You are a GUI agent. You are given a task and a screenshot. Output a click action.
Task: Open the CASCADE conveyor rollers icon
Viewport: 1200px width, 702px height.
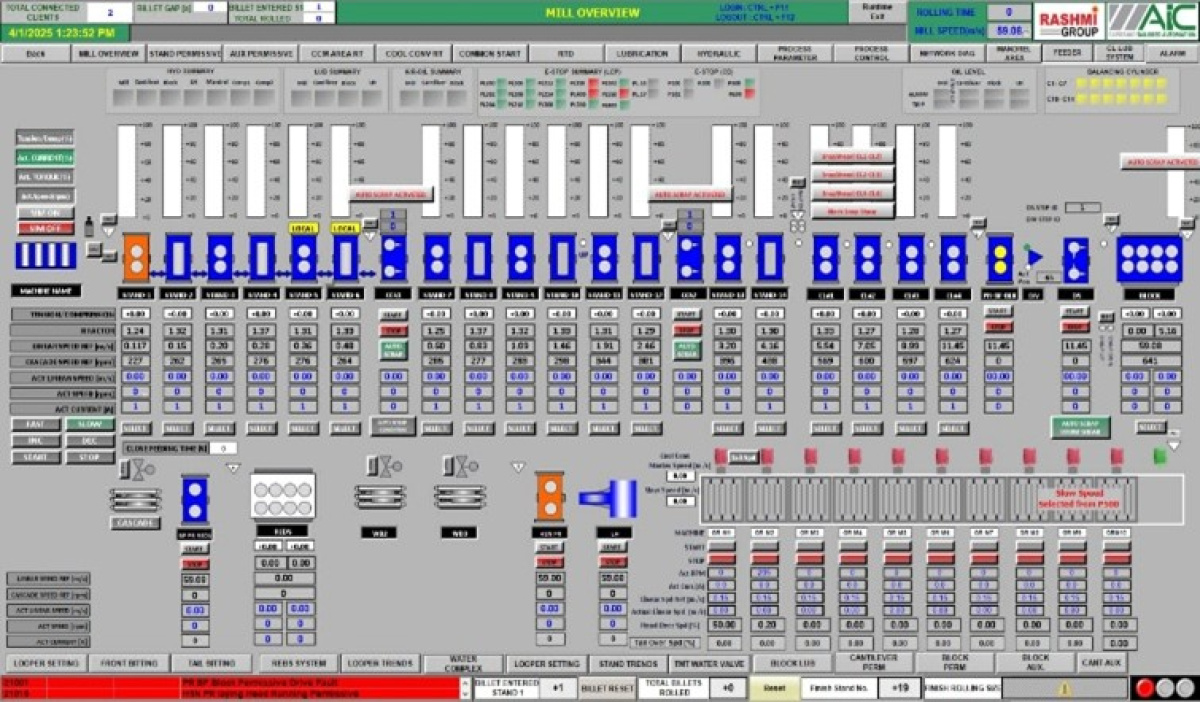pos(135,499)
